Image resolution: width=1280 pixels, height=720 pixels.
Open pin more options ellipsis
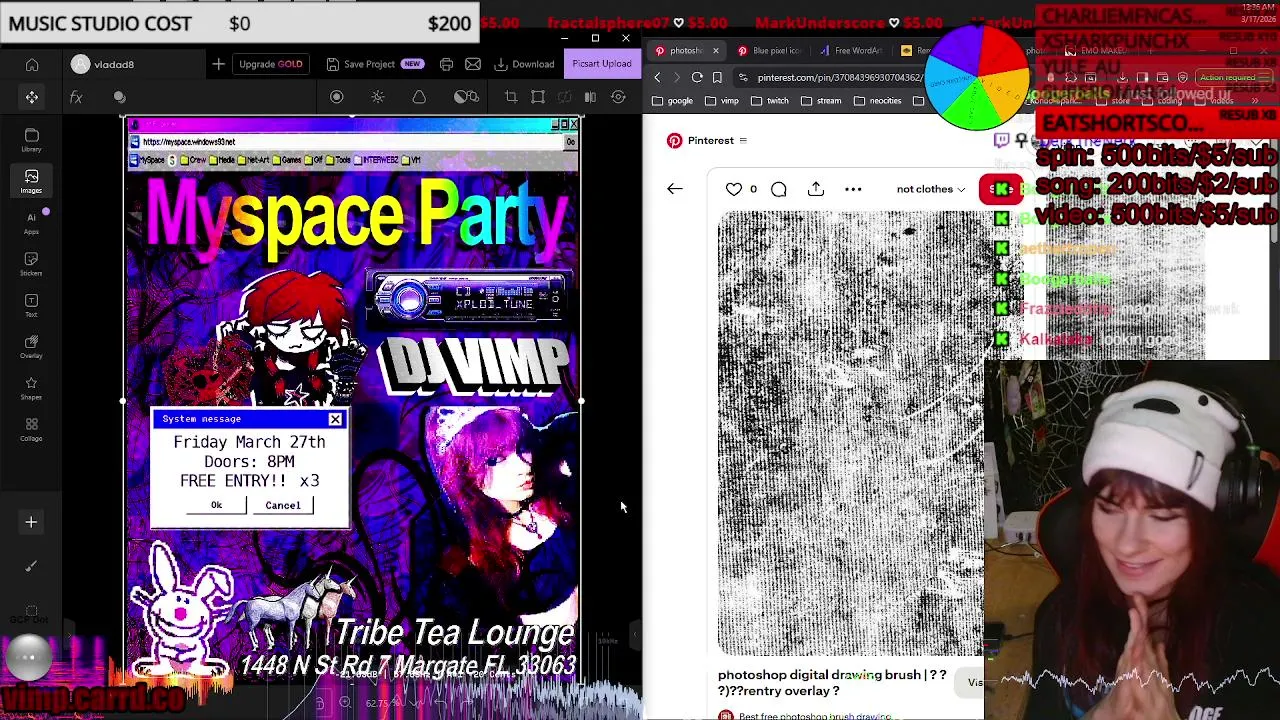(853, 189)
